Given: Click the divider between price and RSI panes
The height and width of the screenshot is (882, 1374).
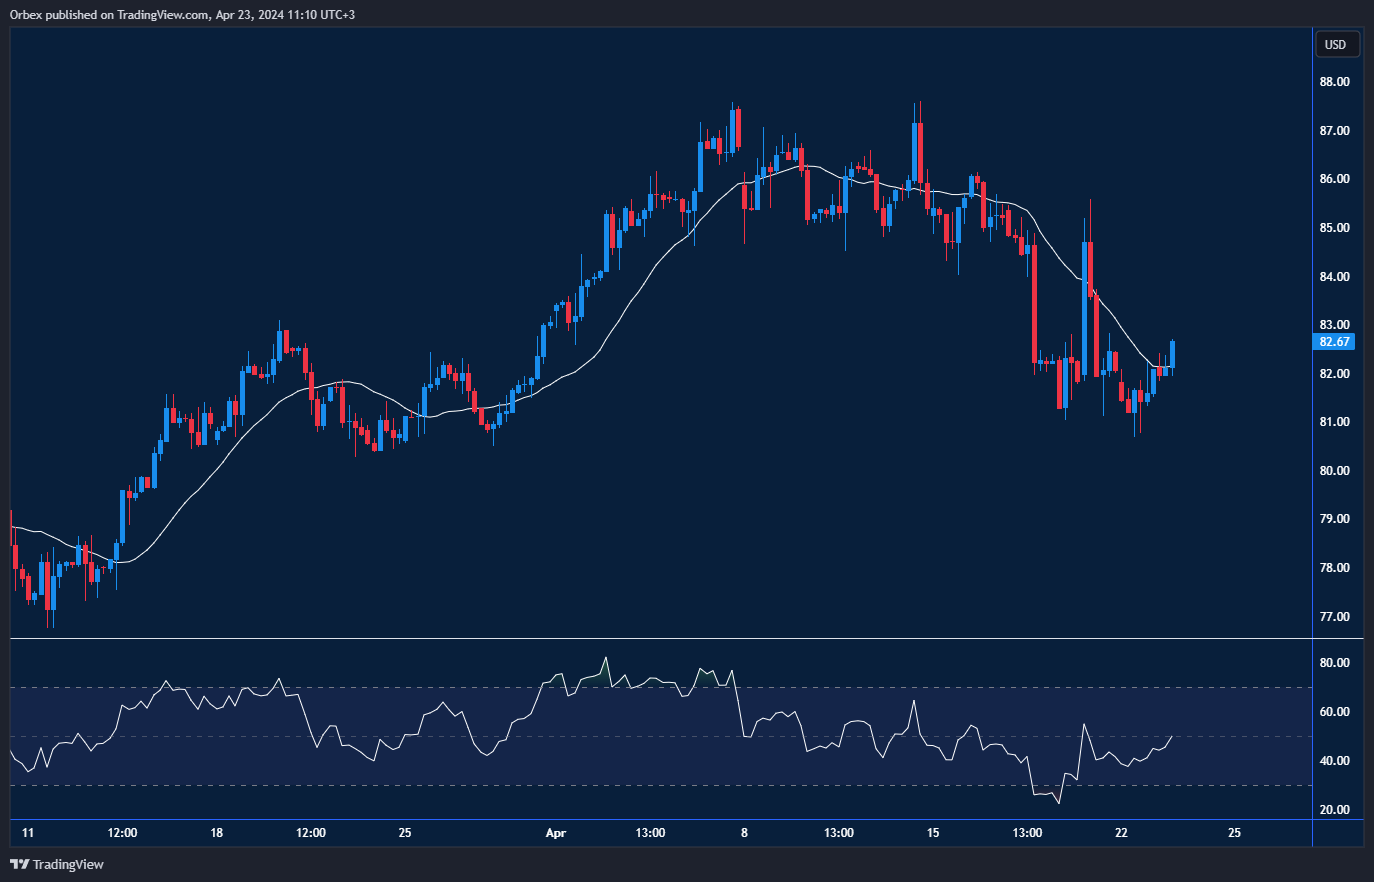Looking at the screenshot, I should click(660, 638).
